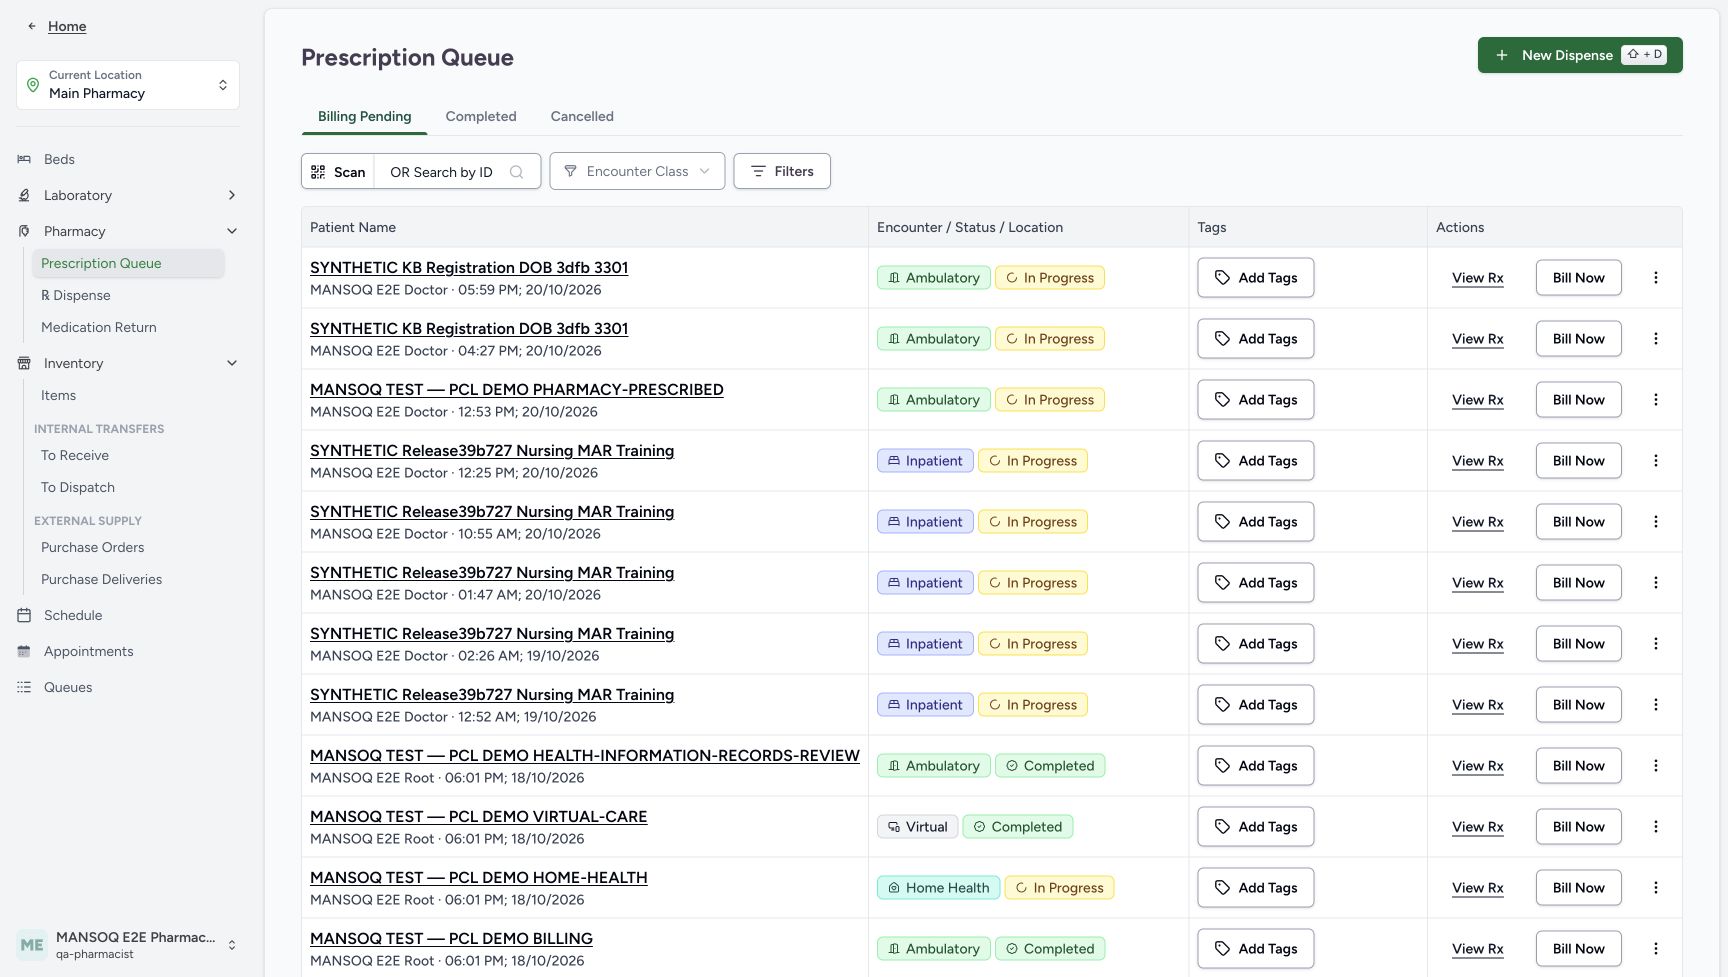This screenshot has height=977, width=1728.
Task: Expand the Laboratory section chevron
Action: [x=232, y=195]
